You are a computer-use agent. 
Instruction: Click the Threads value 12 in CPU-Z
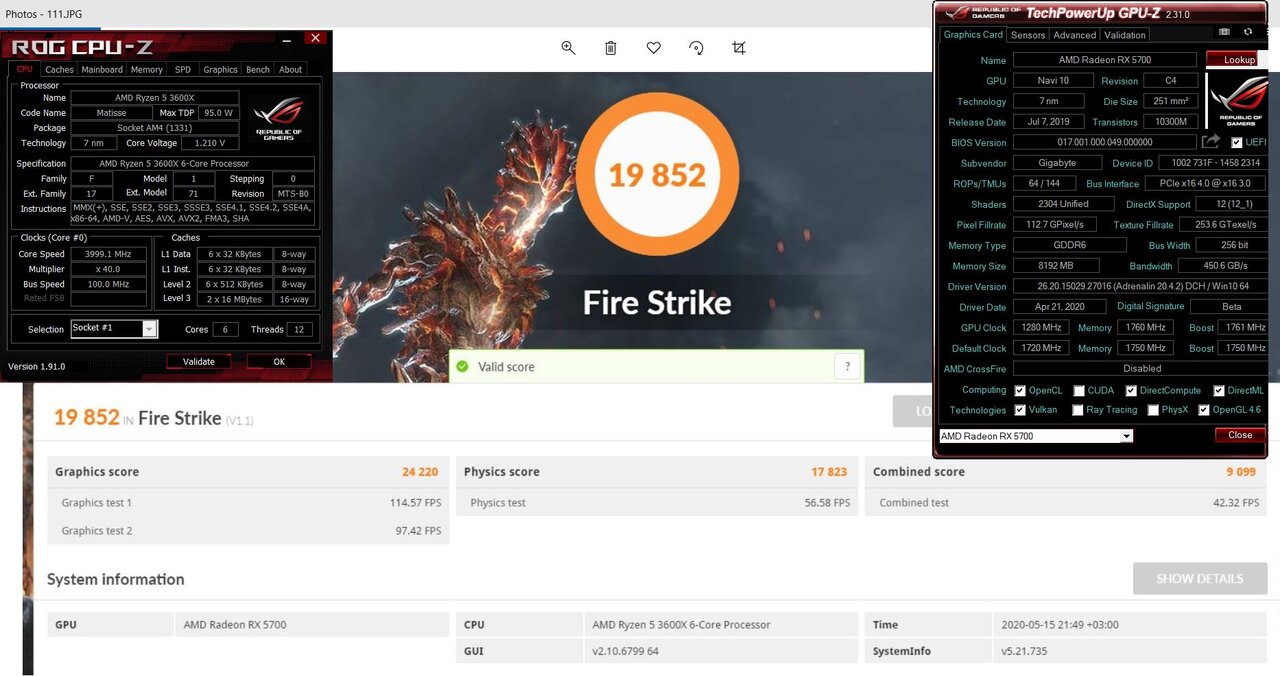299,329
